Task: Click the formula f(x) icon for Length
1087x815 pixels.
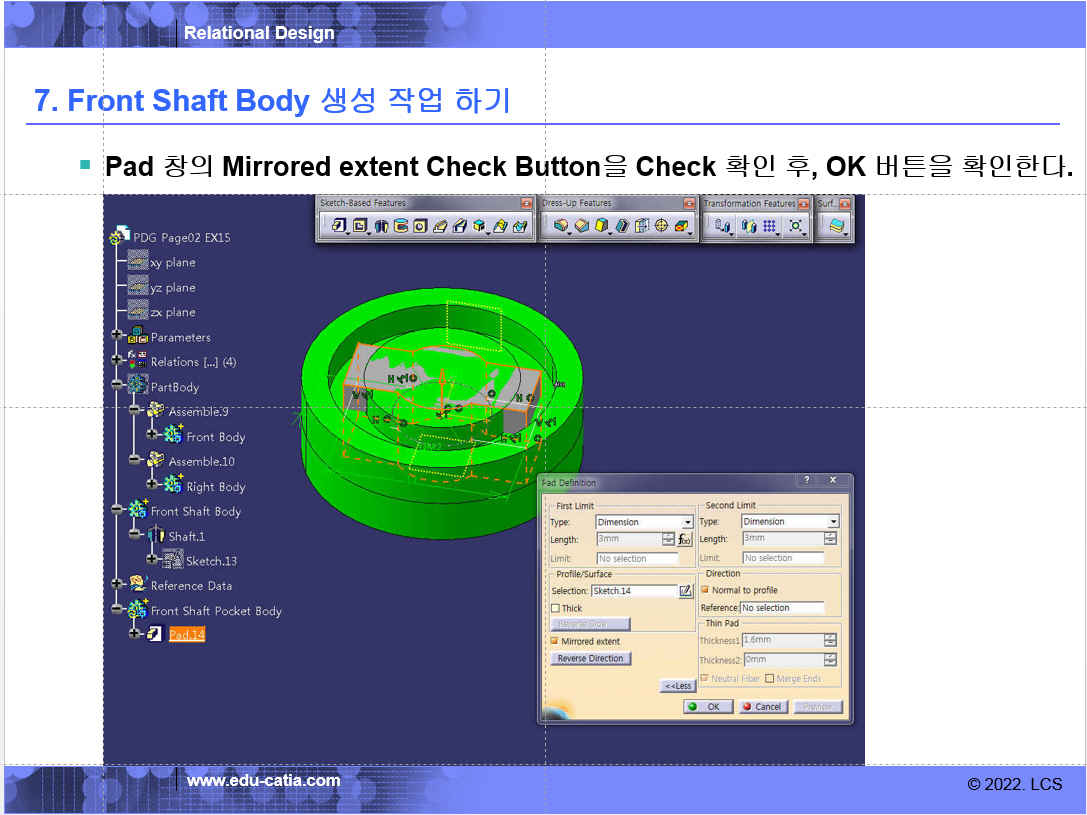Action: [x=685, y=539]
